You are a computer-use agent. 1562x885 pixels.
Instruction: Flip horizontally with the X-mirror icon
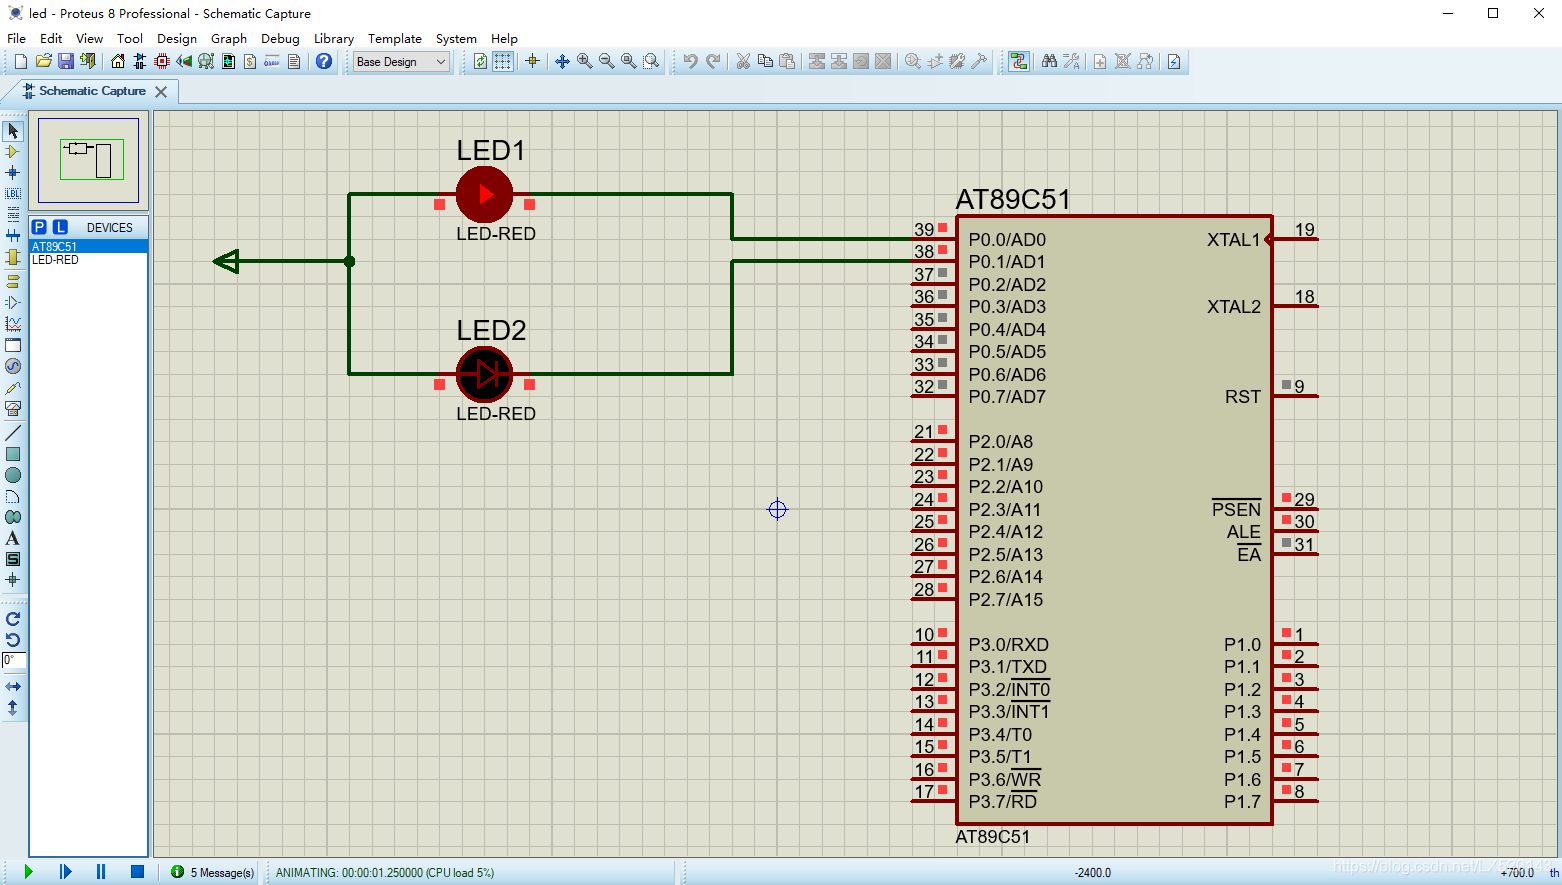coord(13,686)
